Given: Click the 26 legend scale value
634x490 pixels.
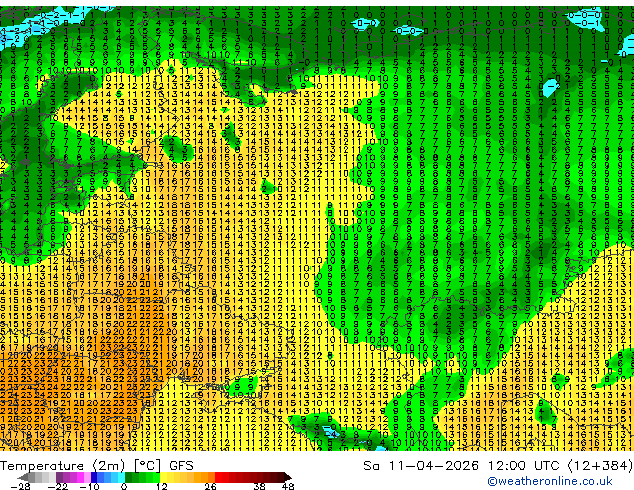Looking at the screenshot, I should point(210,486).
